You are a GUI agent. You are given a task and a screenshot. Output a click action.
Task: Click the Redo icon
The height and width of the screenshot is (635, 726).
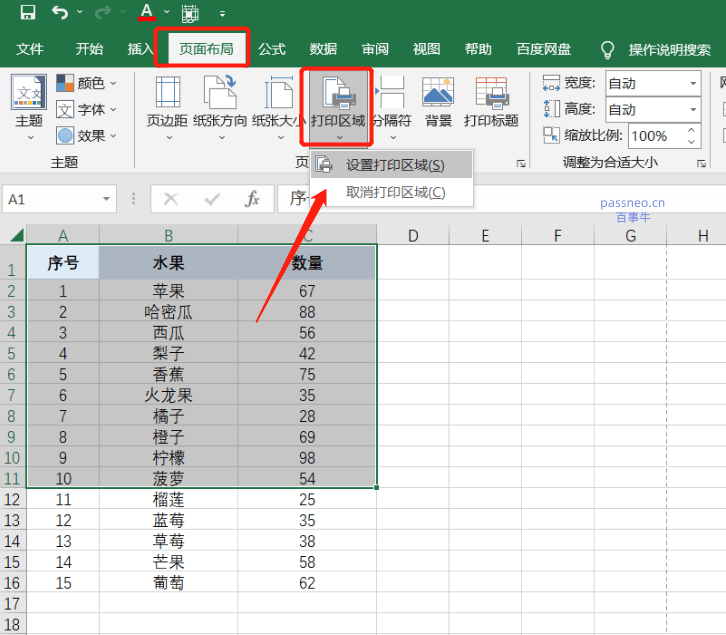[103, 13]
